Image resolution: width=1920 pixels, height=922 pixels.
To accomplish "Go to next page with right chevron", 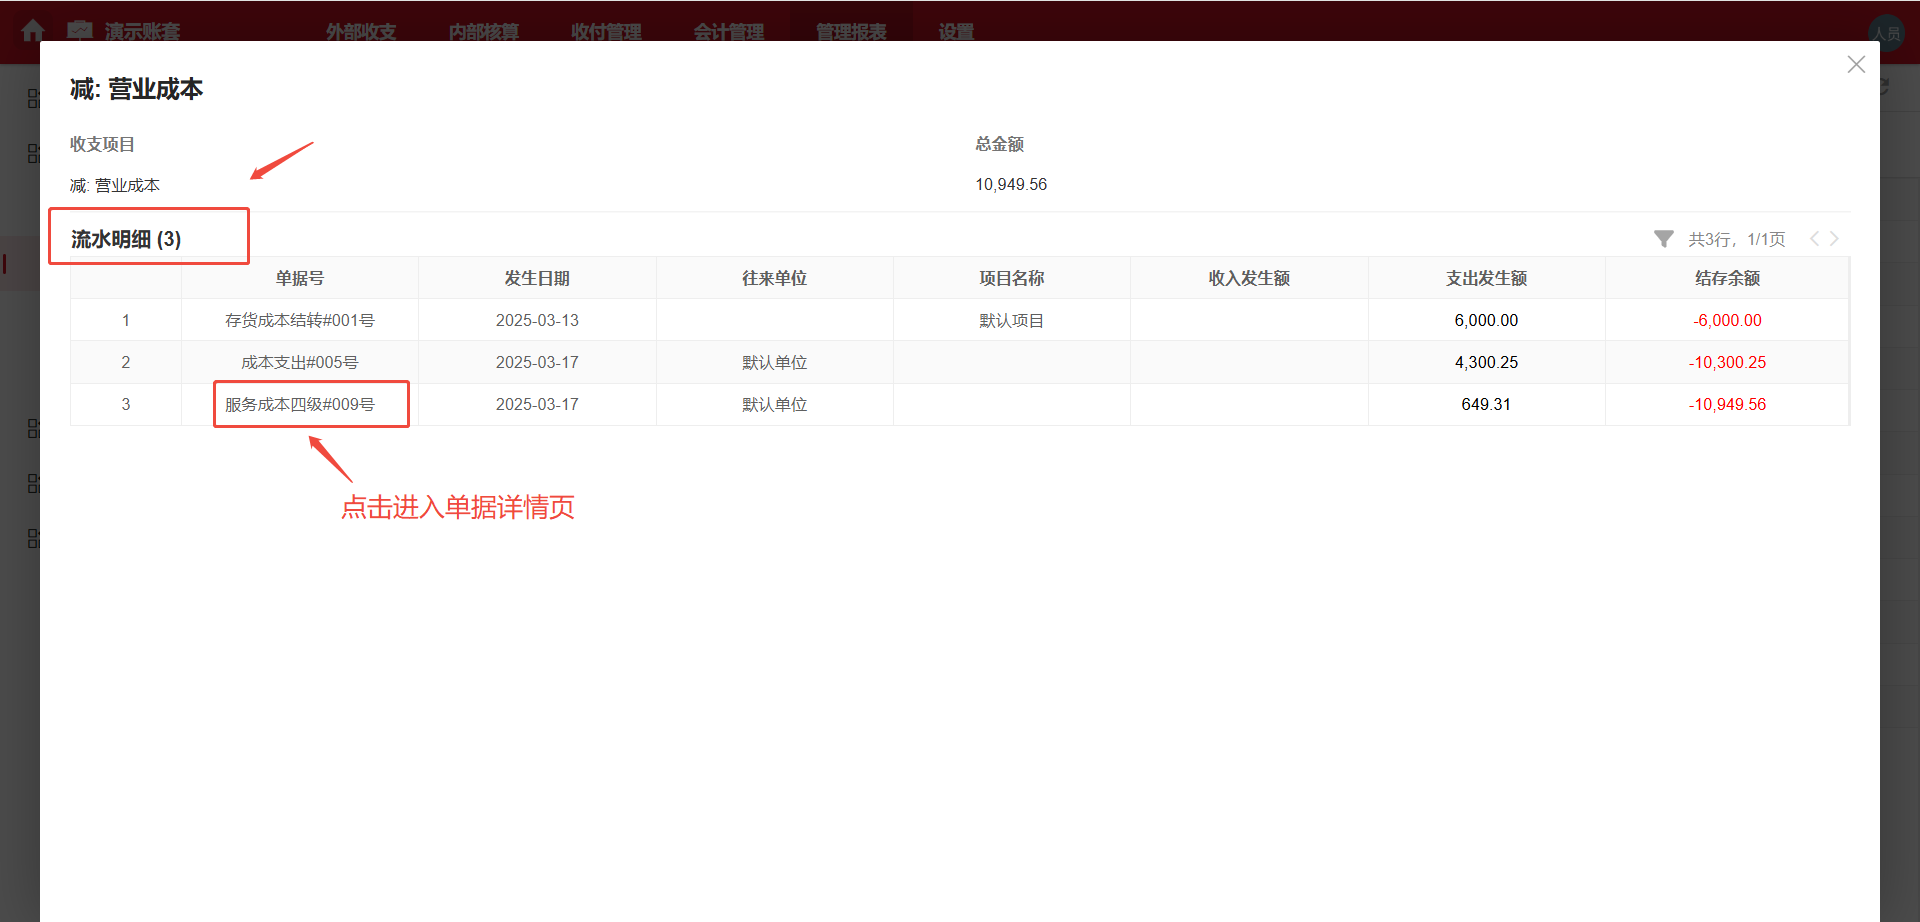I will click(1834, 238).
